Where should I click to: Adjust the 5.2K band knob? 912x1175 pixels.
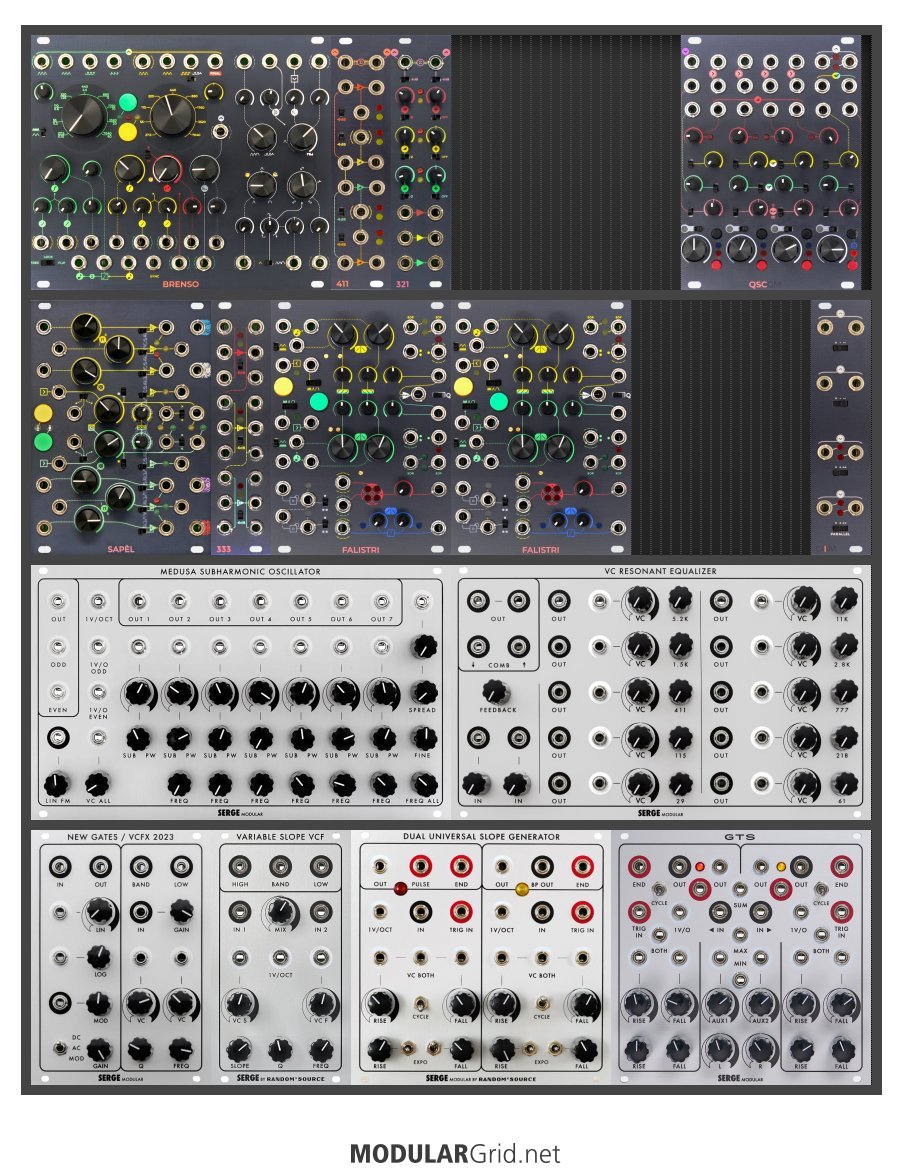[x=680, y=600]
